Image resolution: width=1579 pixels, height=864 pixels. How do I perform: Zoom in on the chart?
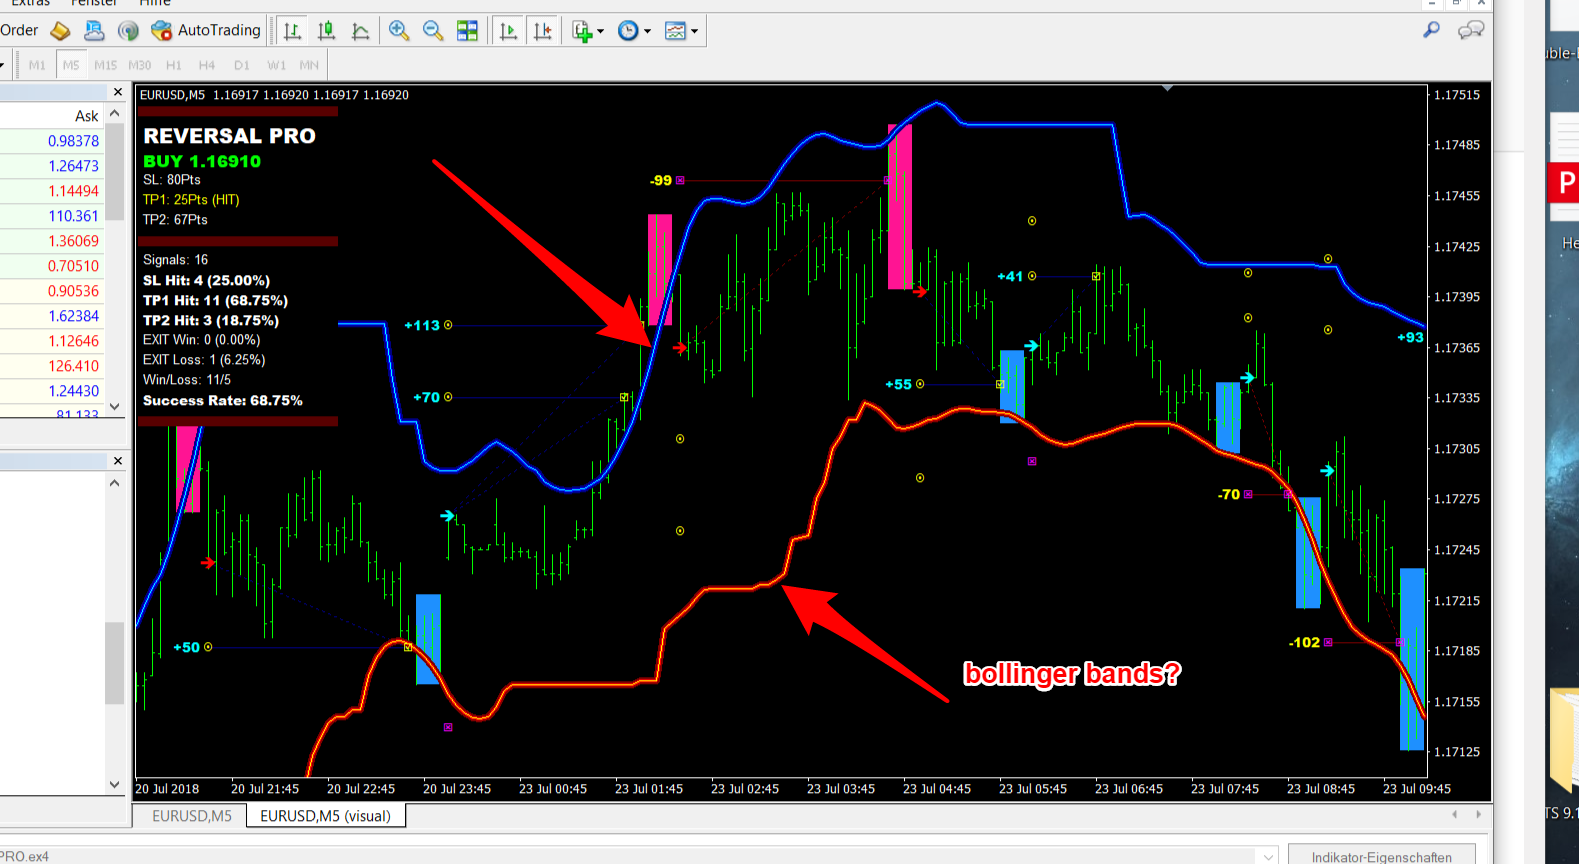(399, 31)
